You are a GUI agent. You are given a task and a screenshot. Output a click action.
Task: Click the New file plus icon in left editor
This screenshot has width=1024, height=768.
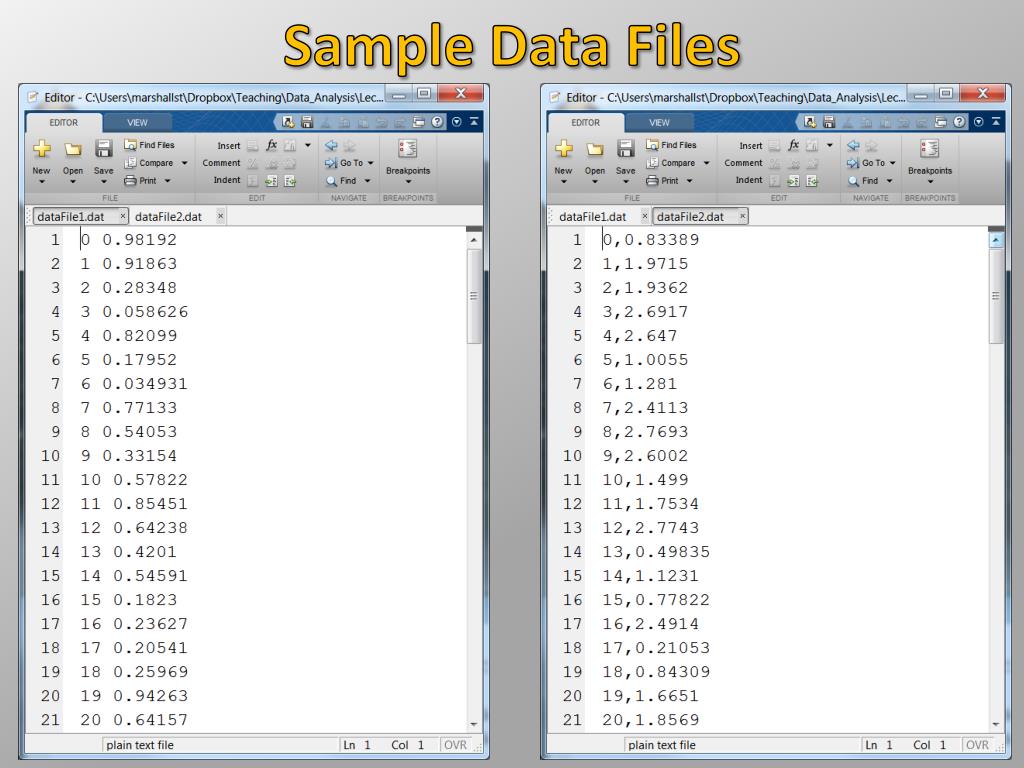[42, 149]
